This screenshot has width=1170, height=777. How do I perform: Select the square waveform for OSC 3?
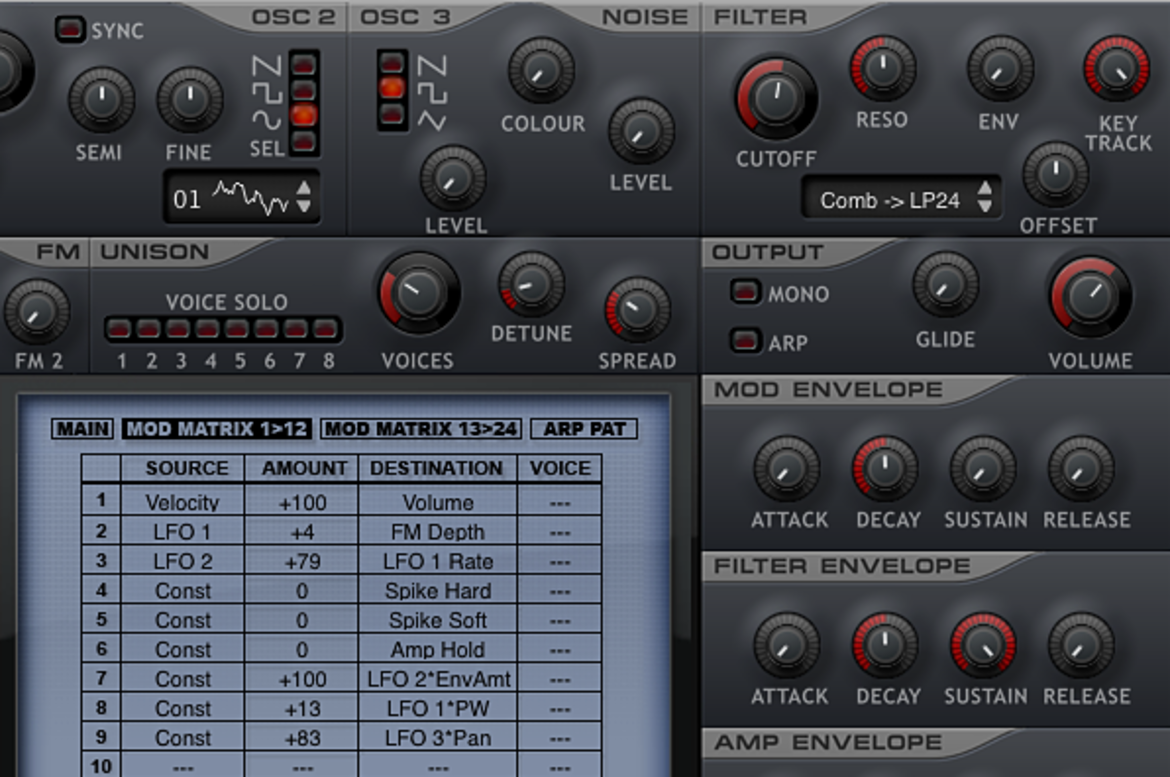point(392,88)
